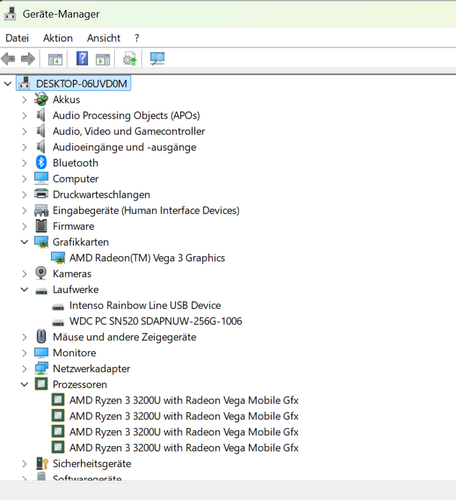Select the Computer category label
This screenshot has width=456, height=500.
pos(75,179)
